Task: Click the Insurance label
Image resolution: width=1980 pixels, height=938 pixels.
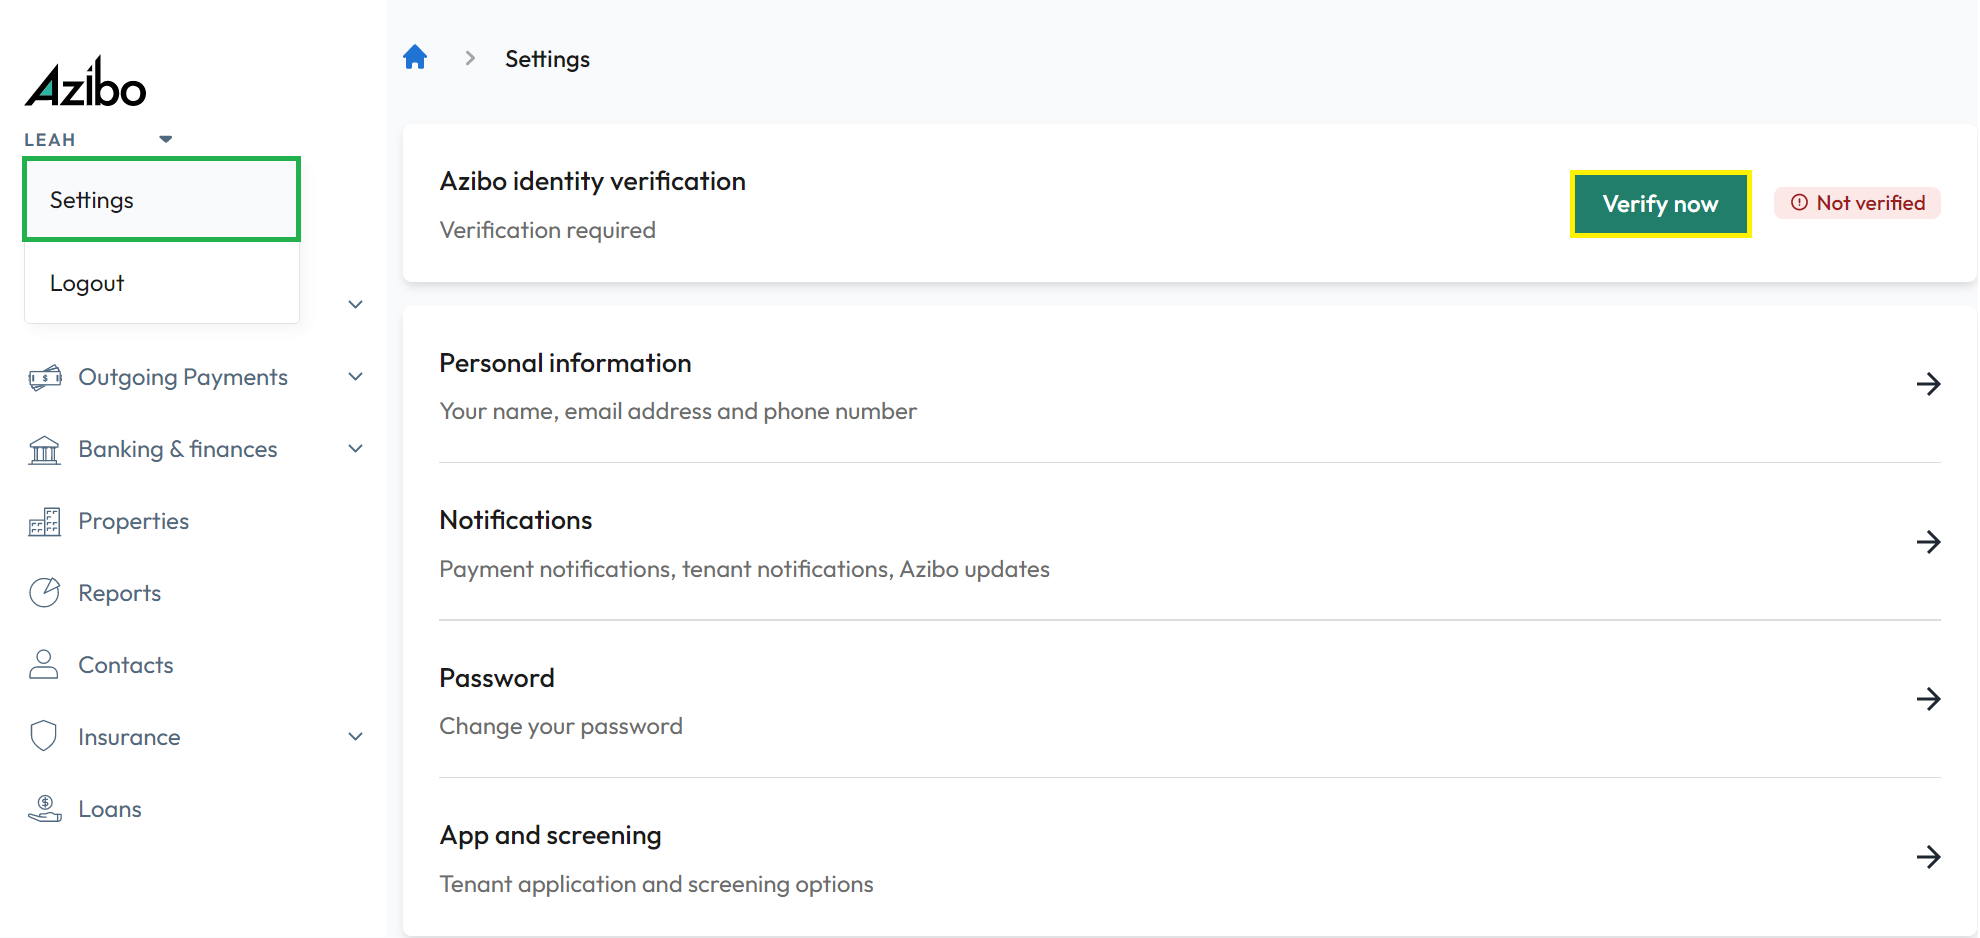Action: click(x=129, y=737)
